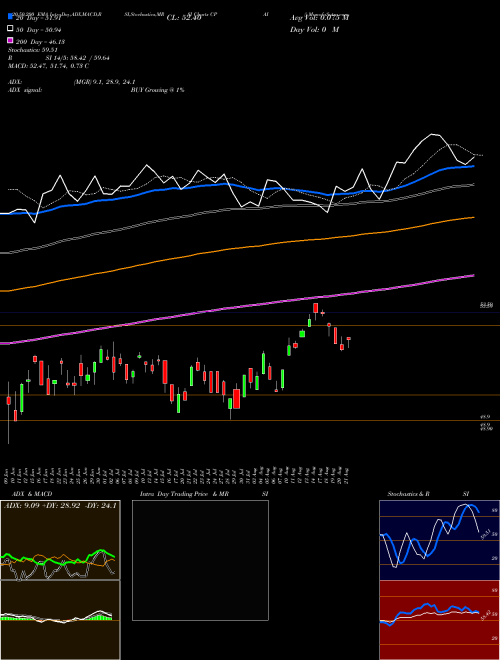Open the red RSI panel chart
The width and height of the screenshot is (500, 660).
pos(440,620)
